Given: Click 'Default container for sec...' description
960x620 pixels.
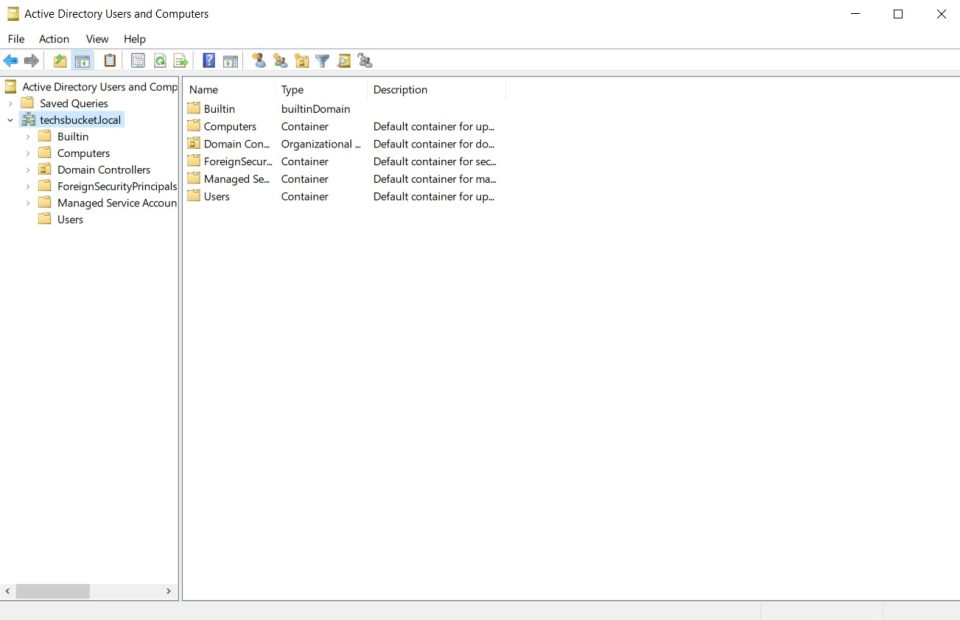Looking at the screenshot, I should (x=435, y=162).
